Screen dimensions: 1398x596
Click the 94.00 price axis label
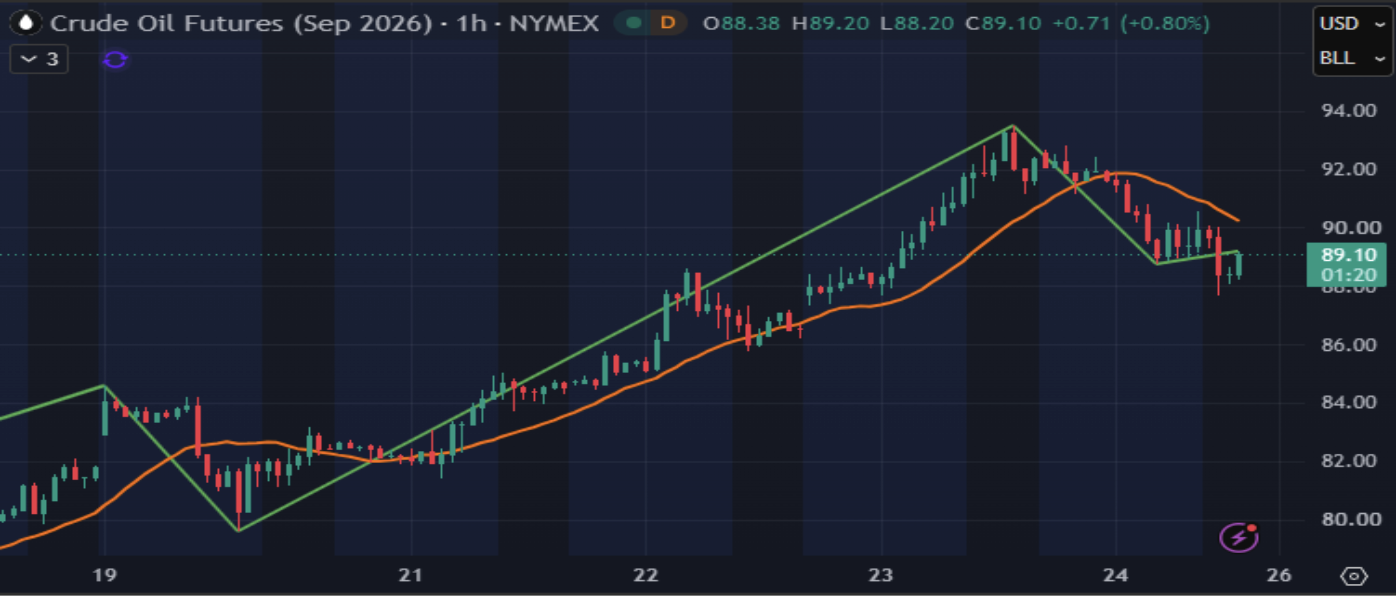pyautogui.click(x=1349, y=111)
